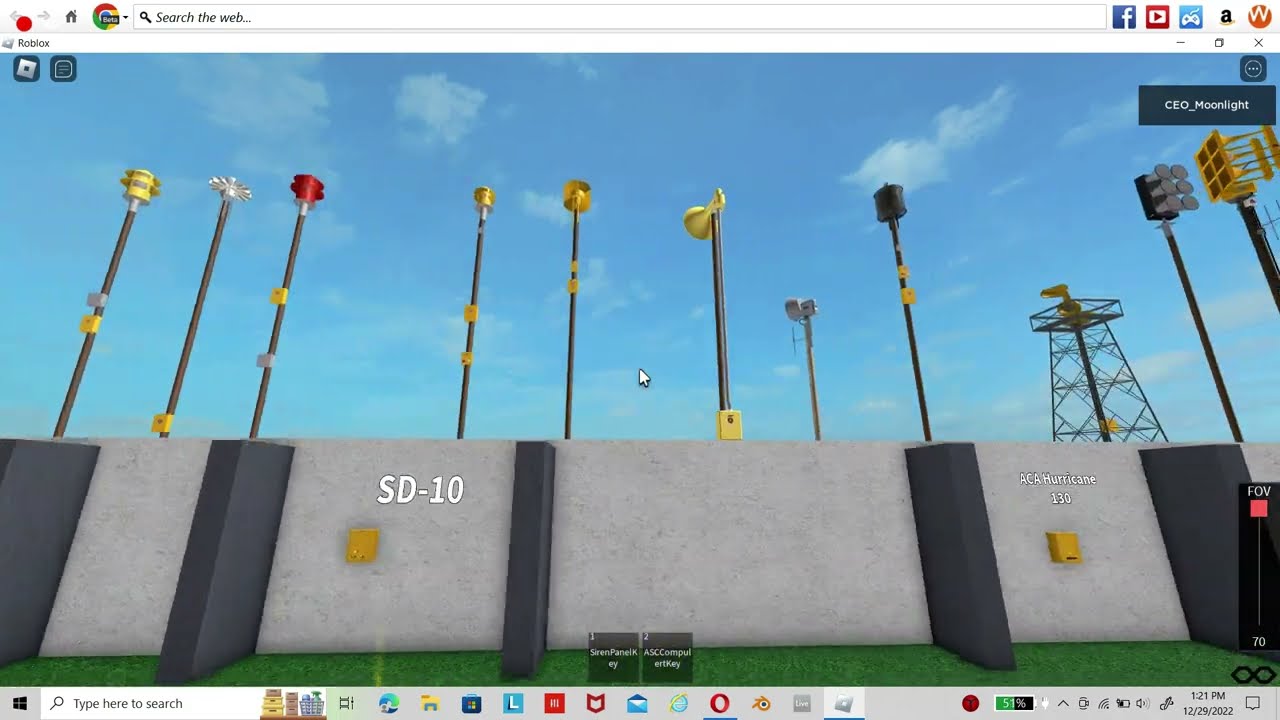The width and height of the screenshot is (1280, 720).
Task: Open the teal L app on taskbar
Action: [x=513, y=703]
